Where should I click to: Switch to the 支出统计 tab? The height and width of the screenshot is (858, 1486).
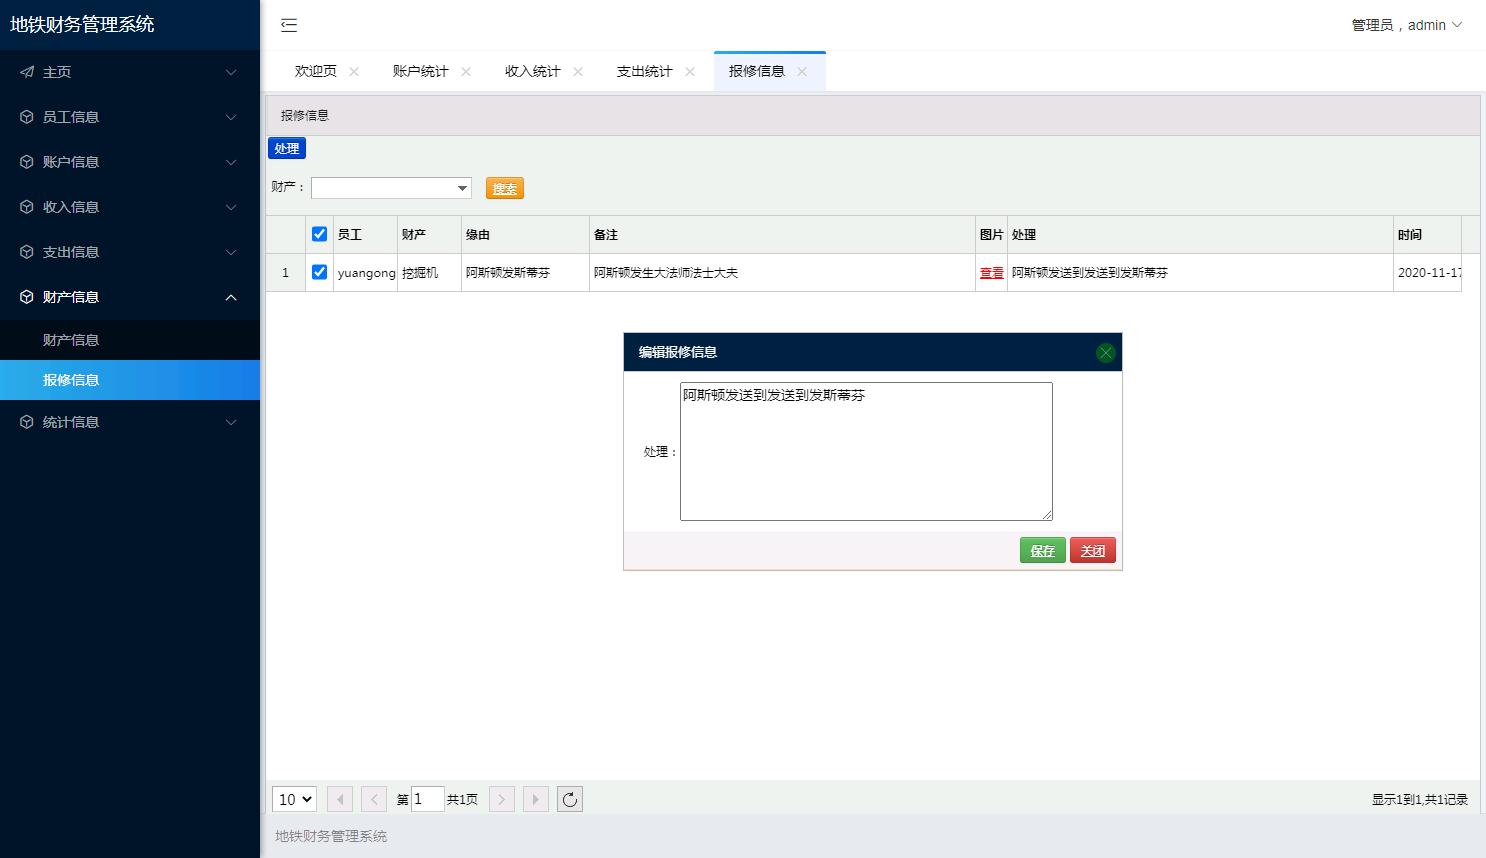tap(645, 71)
